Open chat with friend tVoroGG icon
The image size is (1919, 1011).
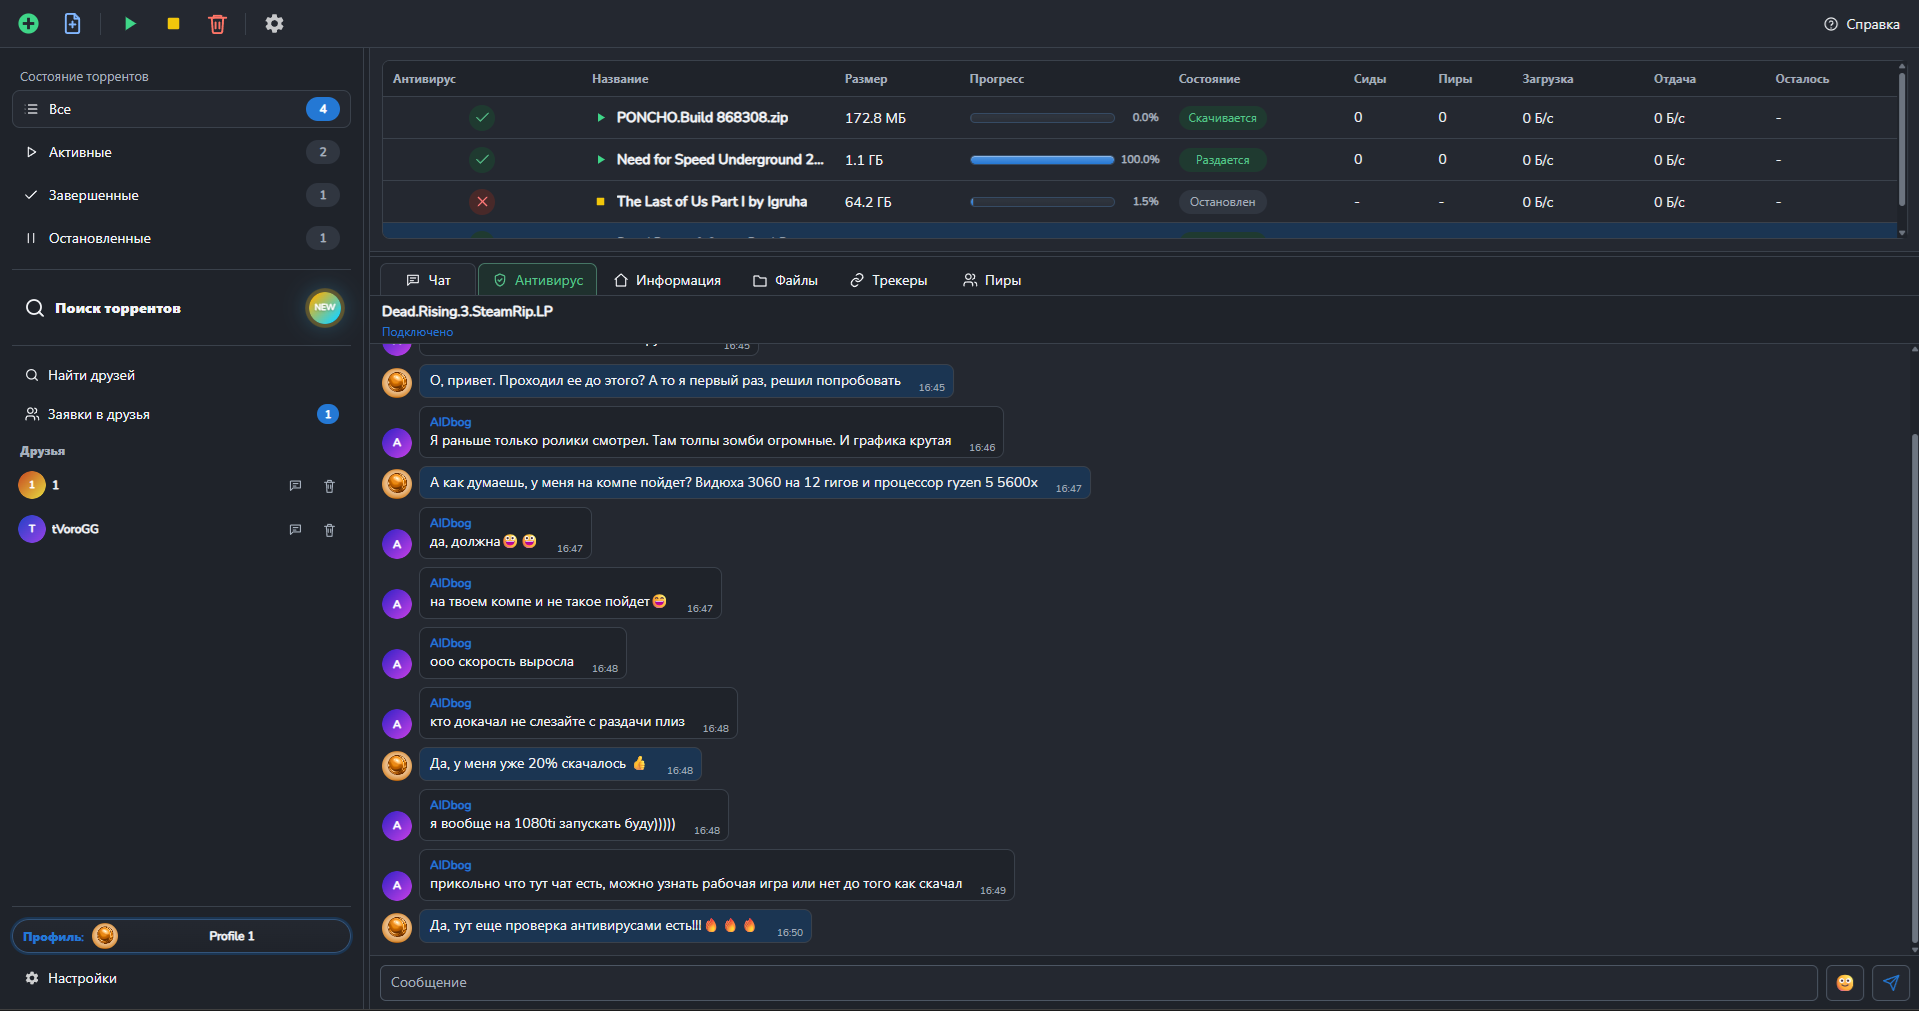pyautogui.click(x=295, y=530)
